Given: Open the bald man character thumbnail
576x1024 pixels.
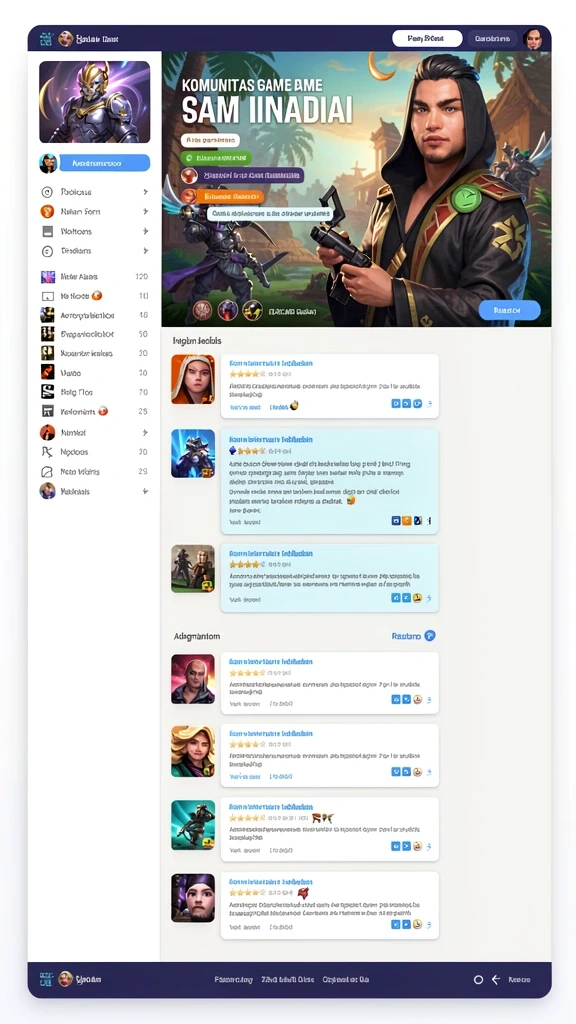Looking at the screenshot, I should (x=193, y=679).
